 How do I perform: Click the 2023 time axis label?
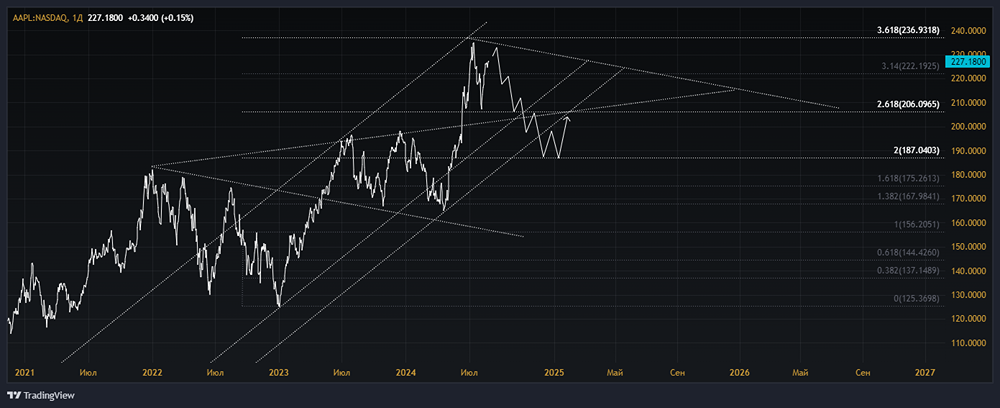[x=279, y=372]
